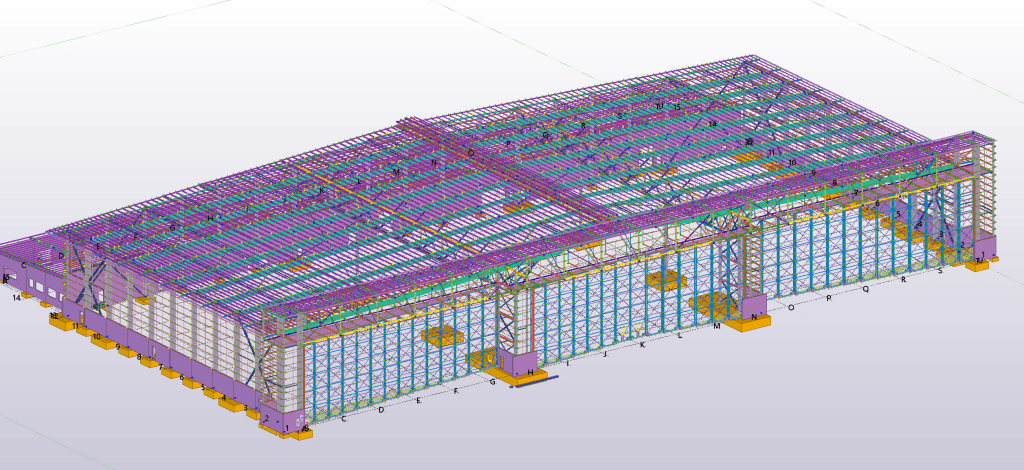Click grid label 6 along left wall base
This screenshot has width=1024, height=470.
click(x=181, y=377)
